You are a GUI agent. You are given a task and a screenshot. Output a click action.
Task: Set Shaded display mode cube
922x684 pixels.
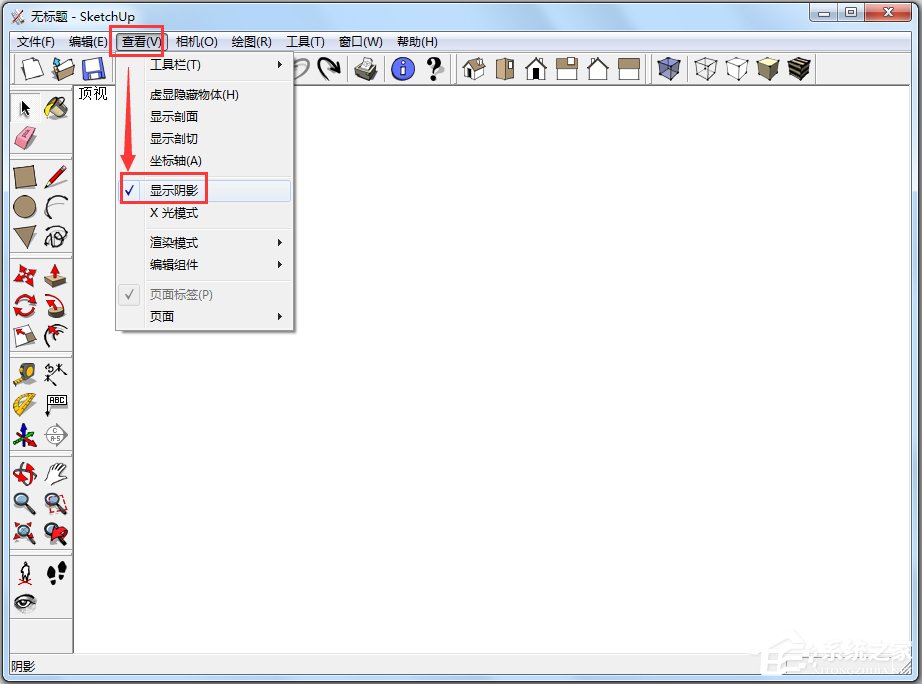click(x=767, y=69)
